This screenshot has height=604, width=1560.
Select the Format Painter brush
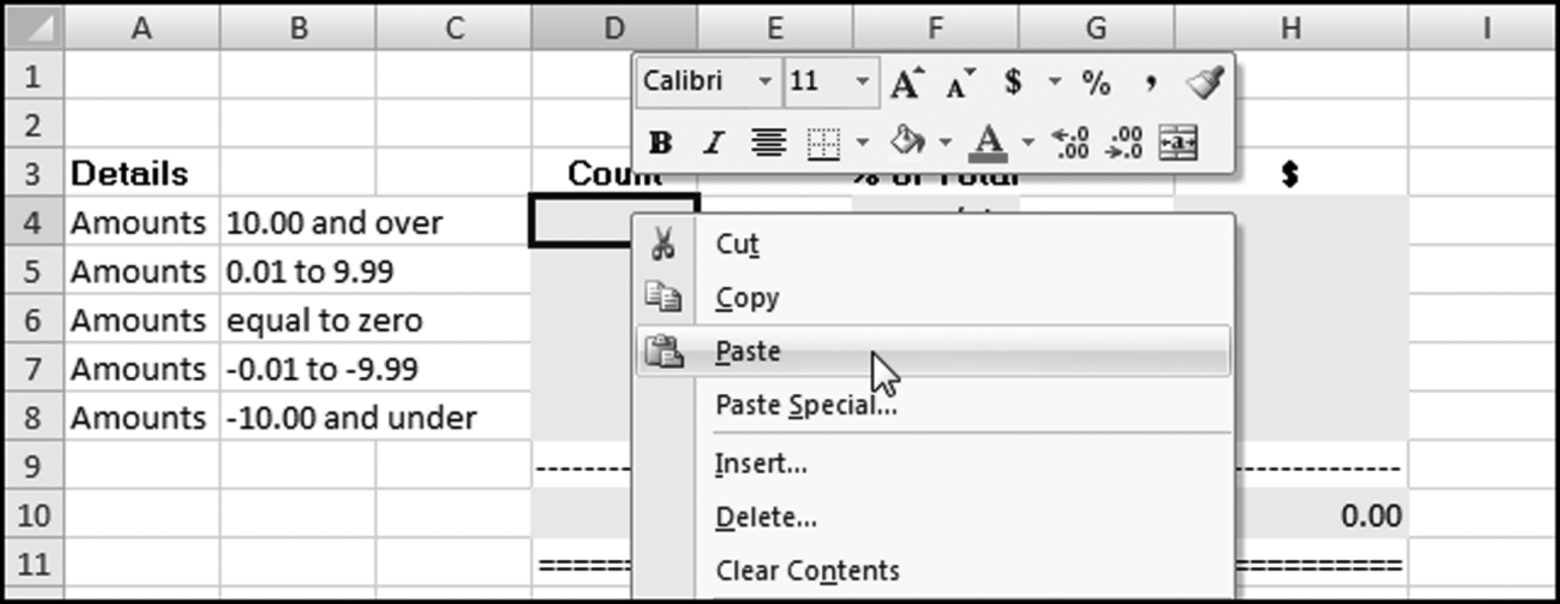click(x=1204, y=84)
